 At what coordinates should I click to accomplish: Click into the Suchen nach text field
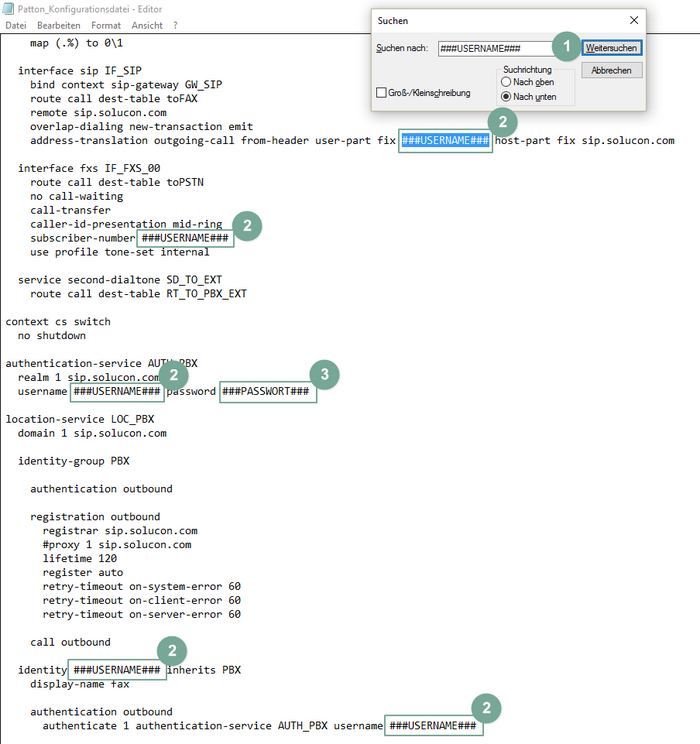[x=495, y=48]
